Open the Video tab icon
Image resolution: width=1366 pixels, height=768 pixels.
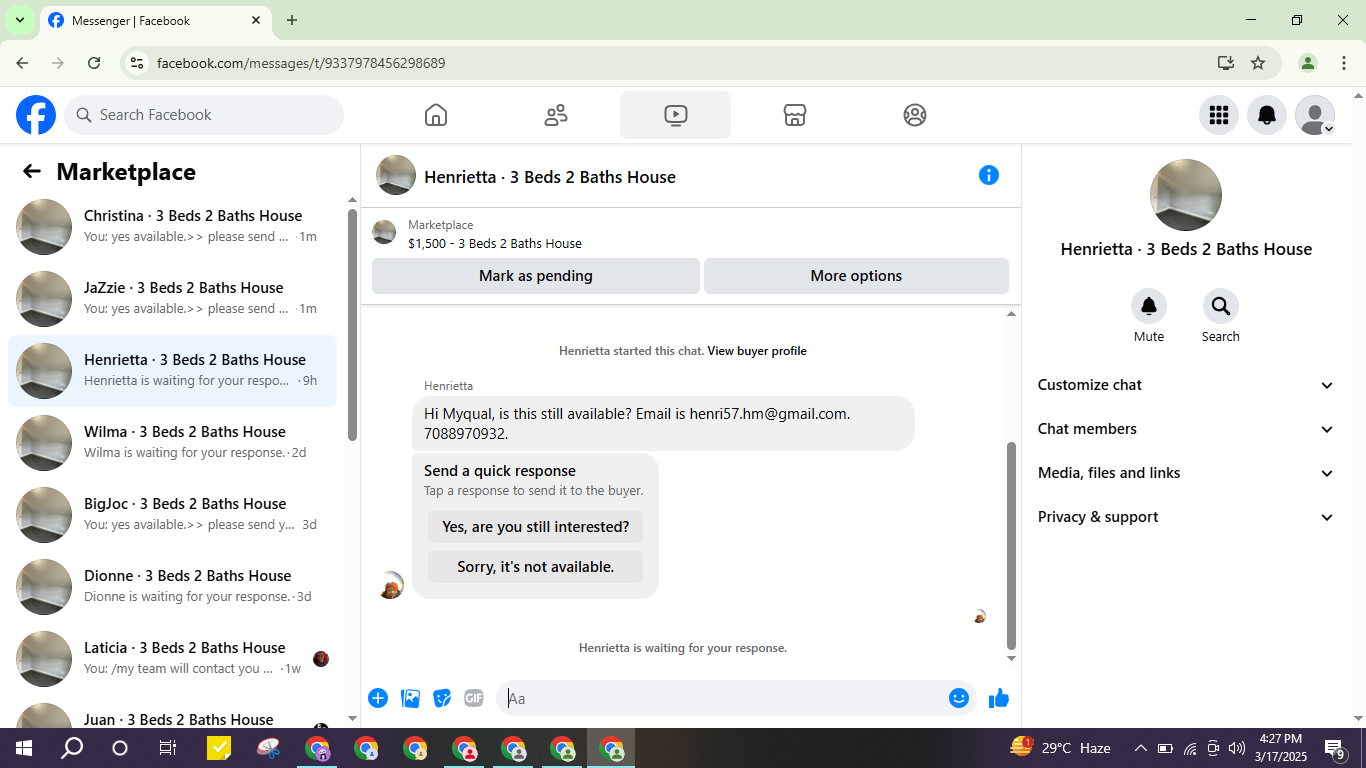pyautogui.click(x=675, y=115)
